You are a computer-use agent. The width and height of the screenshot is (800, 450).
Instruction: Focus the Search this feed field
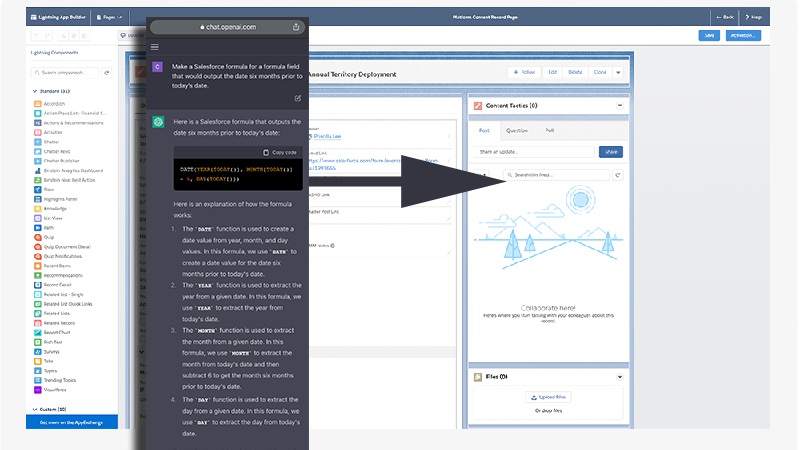[556, 175]
